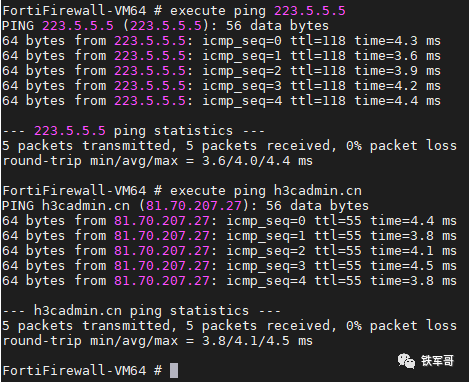Click the time=3.6 ms reply line
Screen dimensions: 469x382
pyautogui.click(x=221, y=56)
